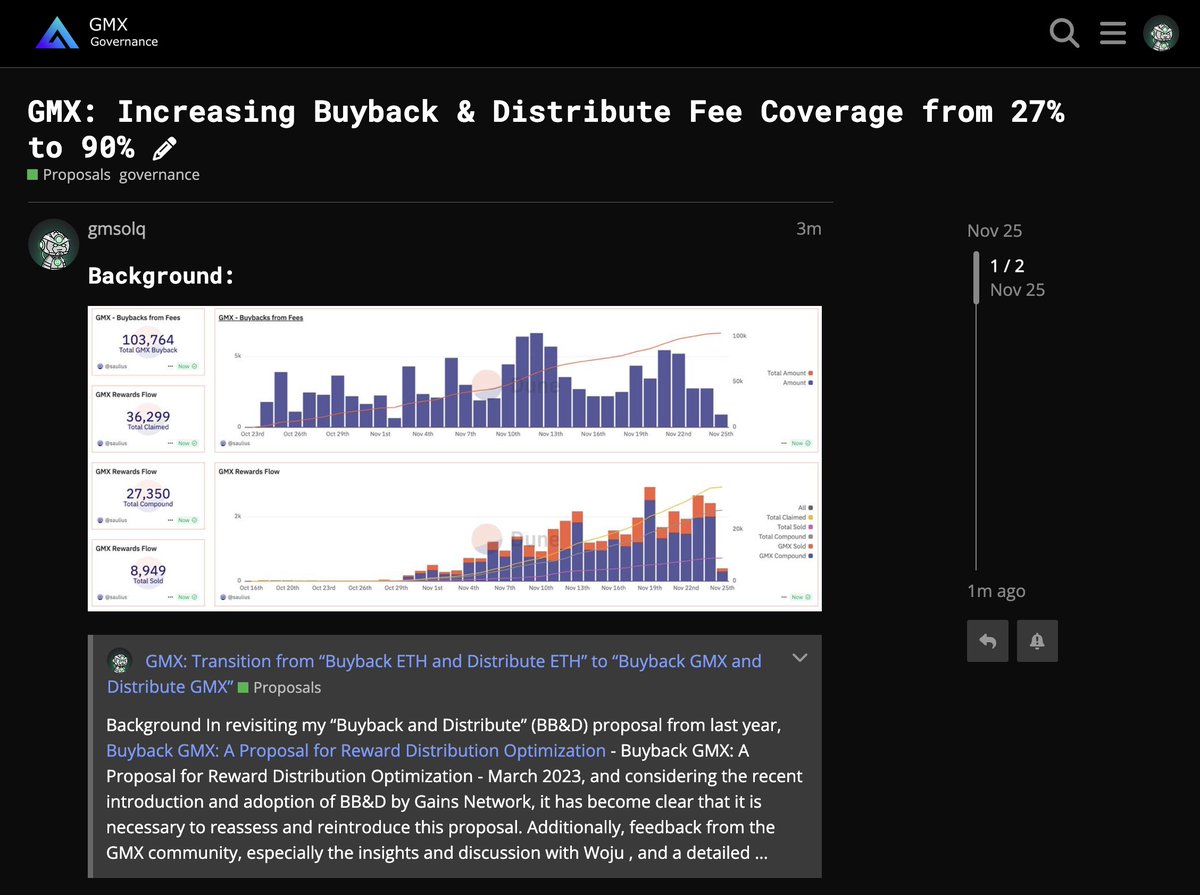Click the 'GMX - Buybacks from Fees' chart title
The width and height of the screenshot is (1200, 895).
tap(260, 318)
